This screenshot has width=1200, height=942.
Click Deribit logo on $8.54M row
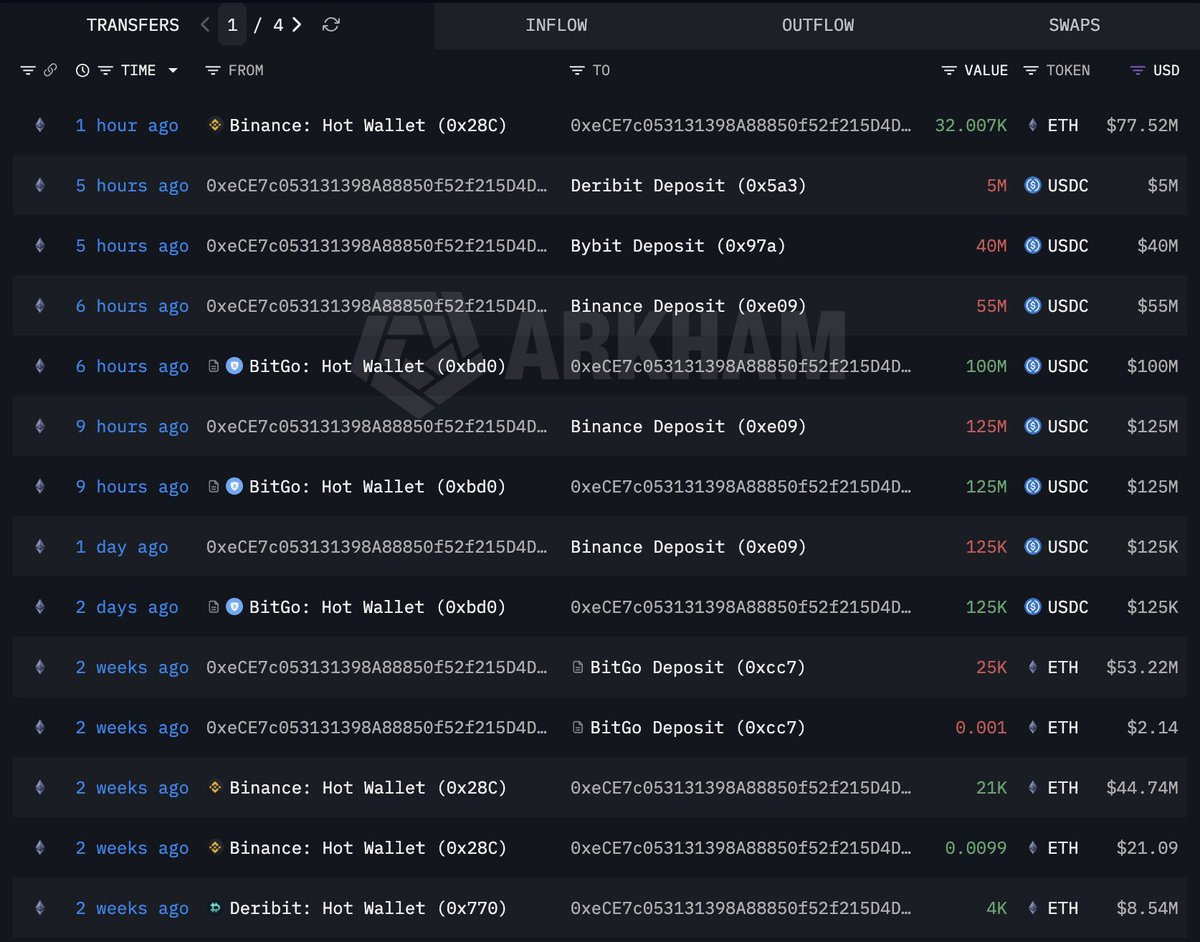point(214,908)
